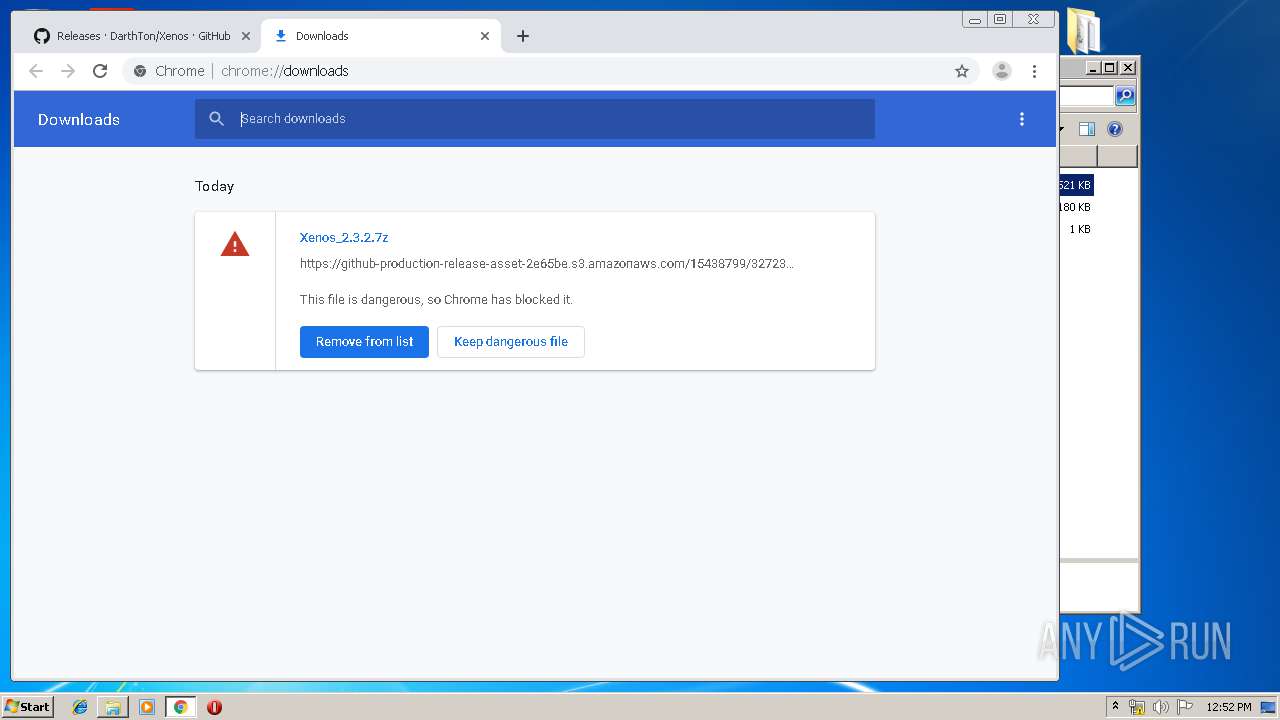Image resolution: width=1280 pixels, height=720 pixels.
Task: Click the search box in the background window
Action: [x=1087, y=96]
